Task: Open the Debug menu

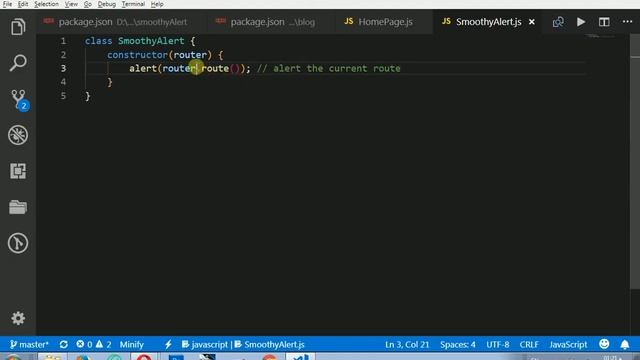Action: coord(107,4)
